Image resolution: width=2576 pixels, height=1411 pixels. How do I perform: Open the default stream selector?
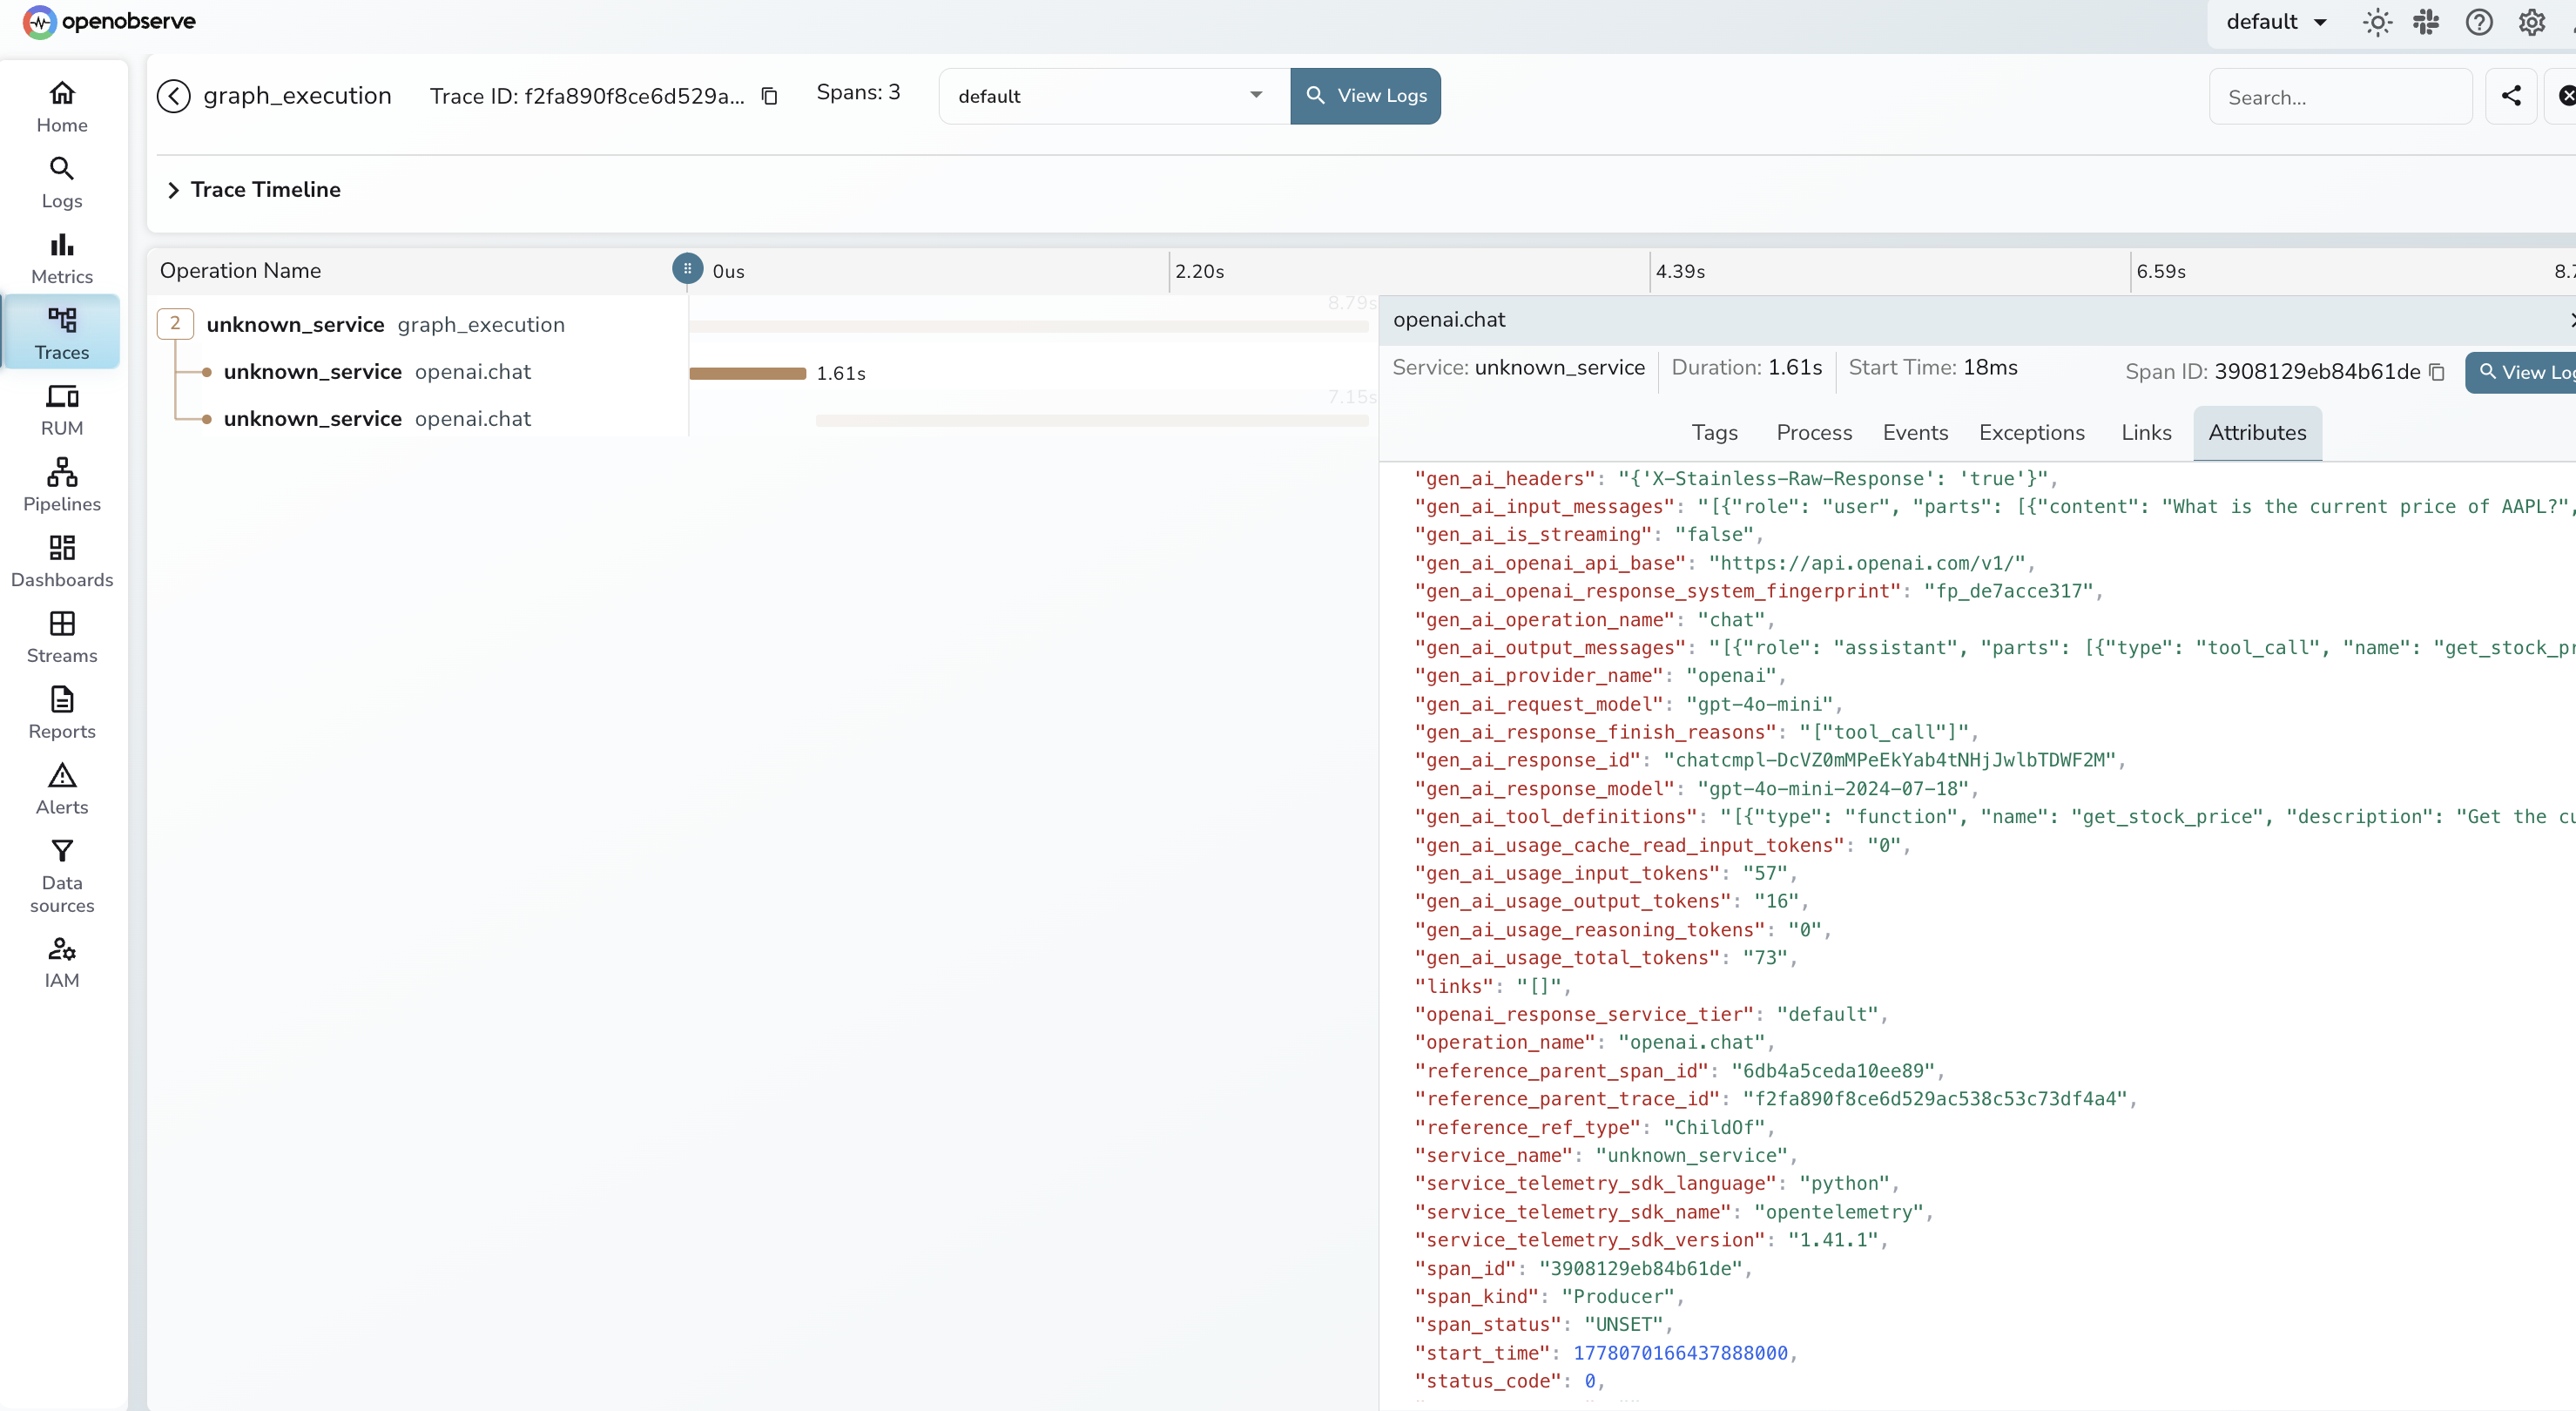(x=1113, y=96)
